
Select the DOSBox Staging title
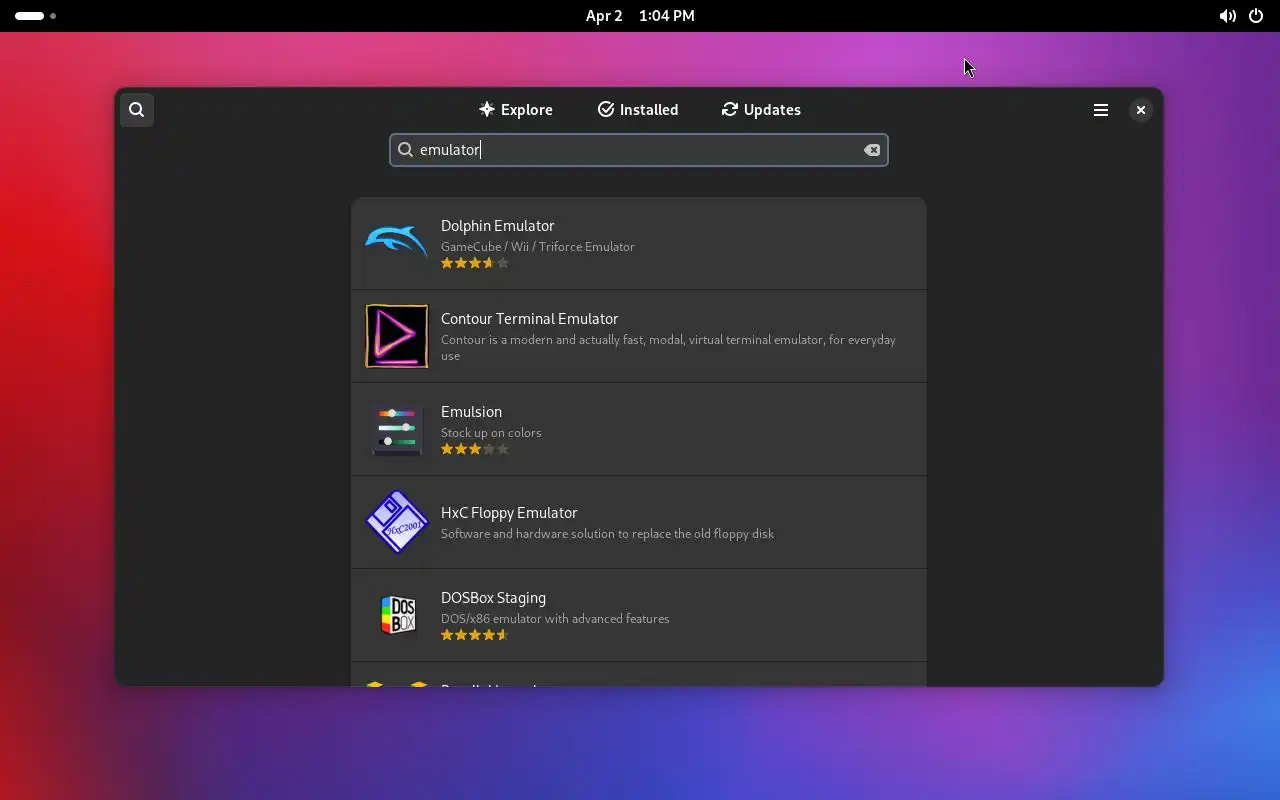click(493, 598)
